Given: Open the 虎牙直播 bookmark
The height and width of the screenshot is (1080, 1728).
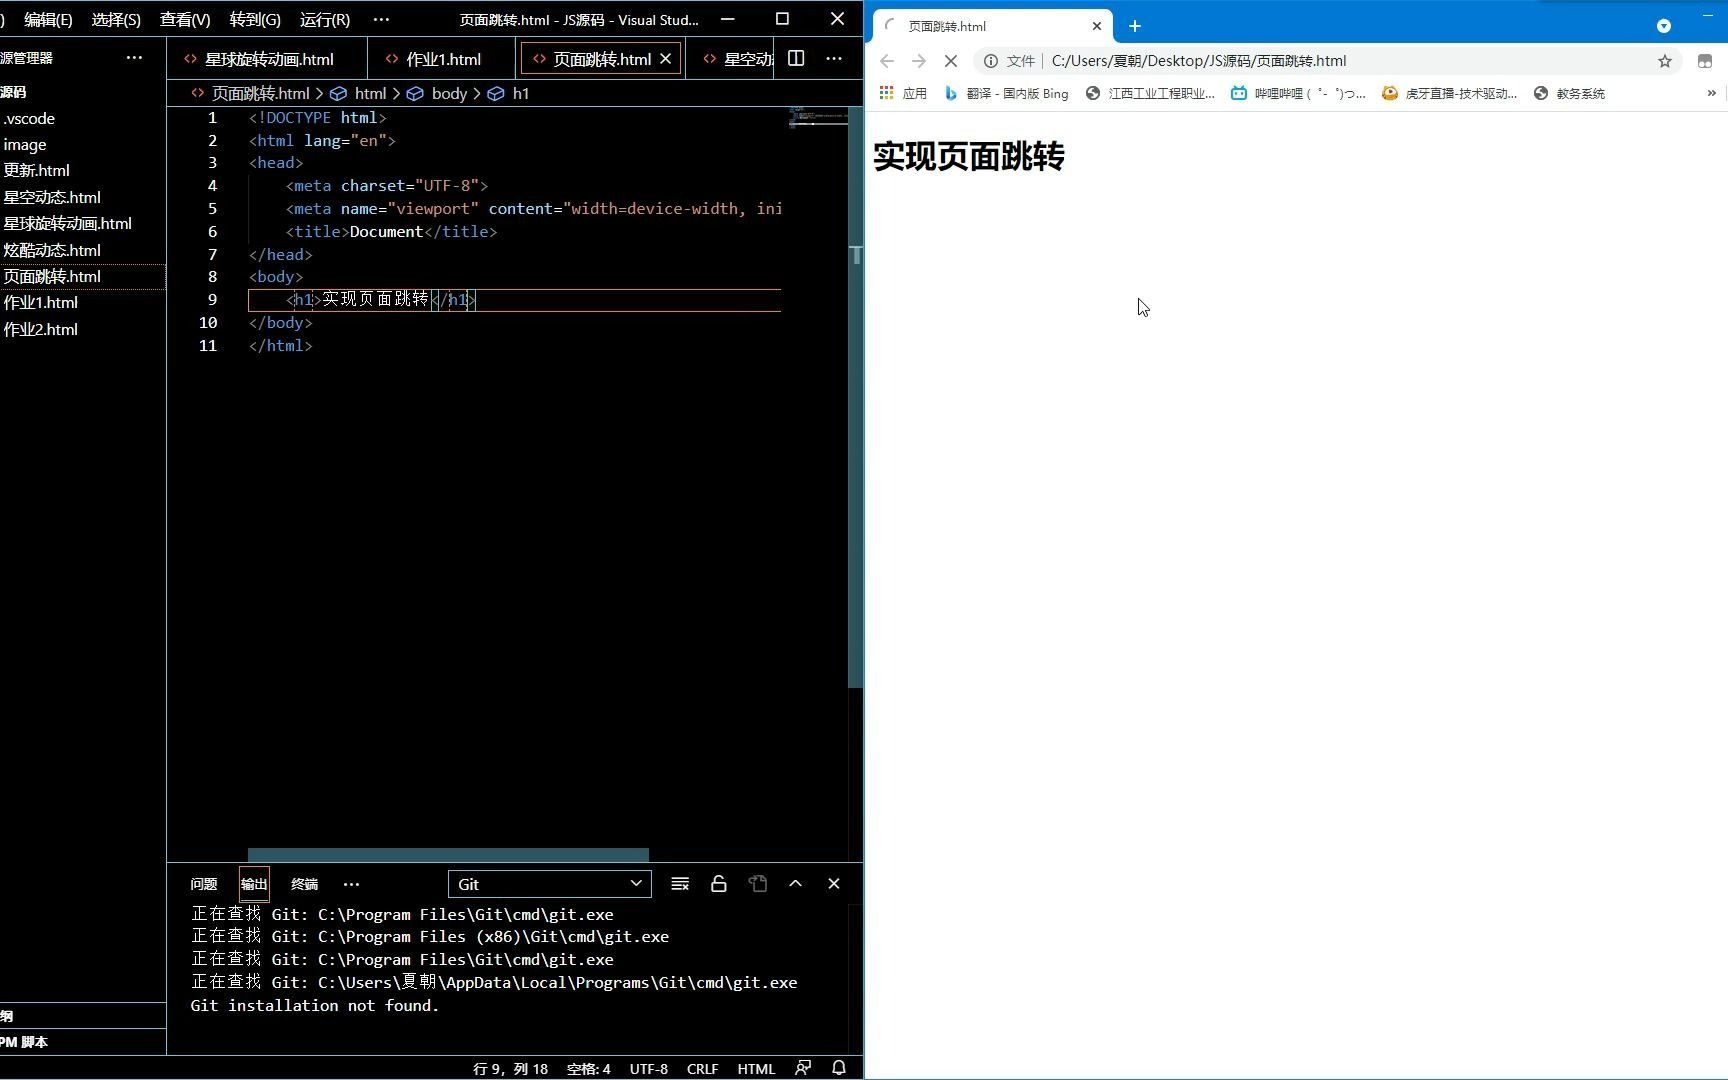Looking at the screenshot, I should pyautogui.click(x=1450, y=93).
